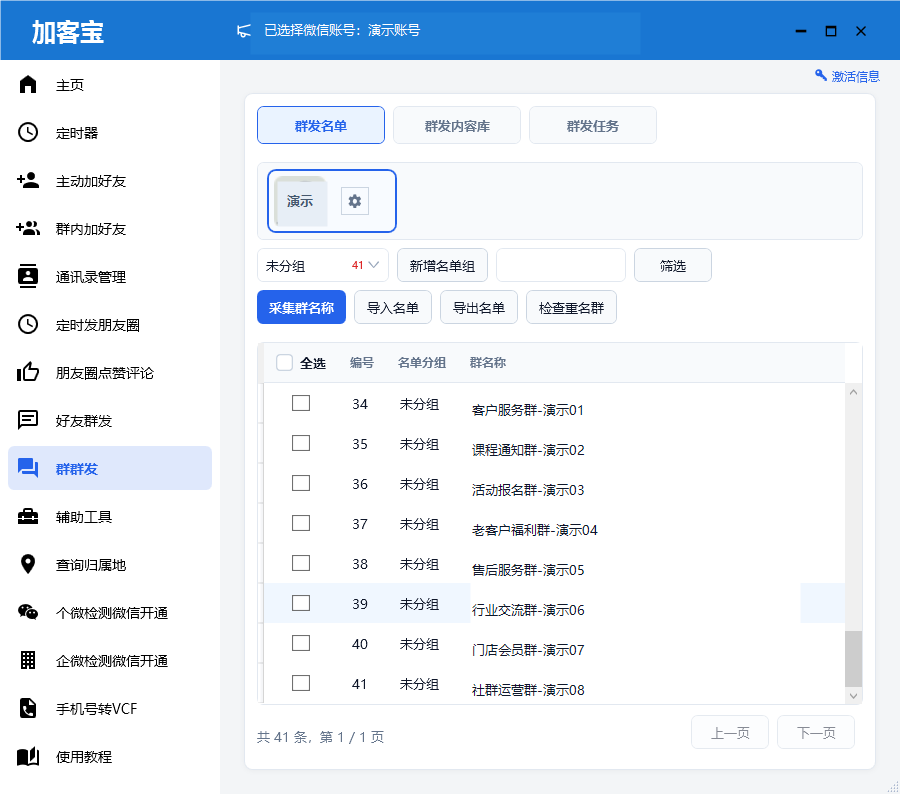Screen dimensions: 900x794
Task: Open 好友群发 text label in sidebar
Action: pos(84,421)
